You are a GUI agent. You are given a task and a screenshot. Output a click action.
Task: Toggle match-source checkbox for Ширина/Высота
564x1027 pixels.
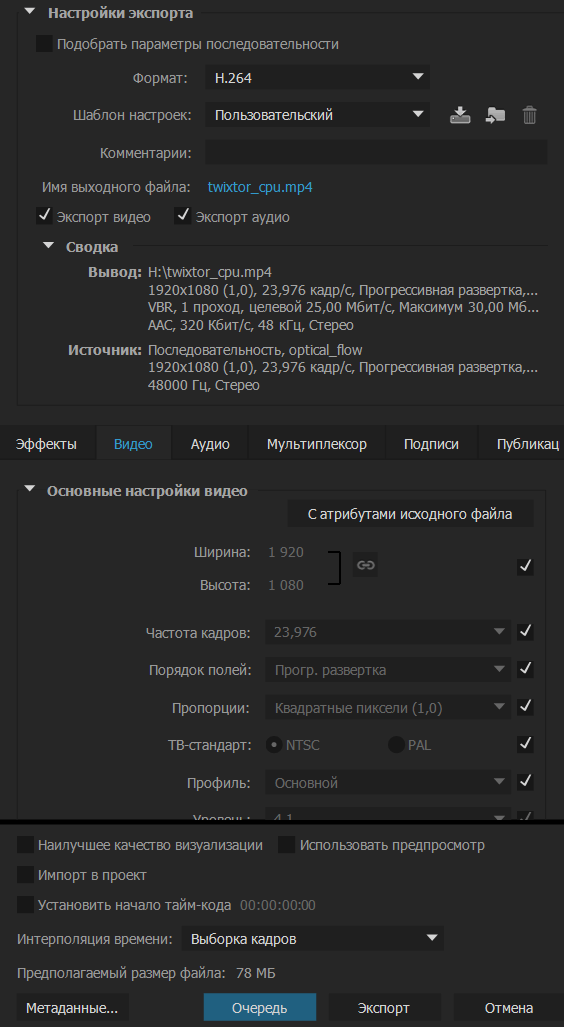[x=525, y=567]
